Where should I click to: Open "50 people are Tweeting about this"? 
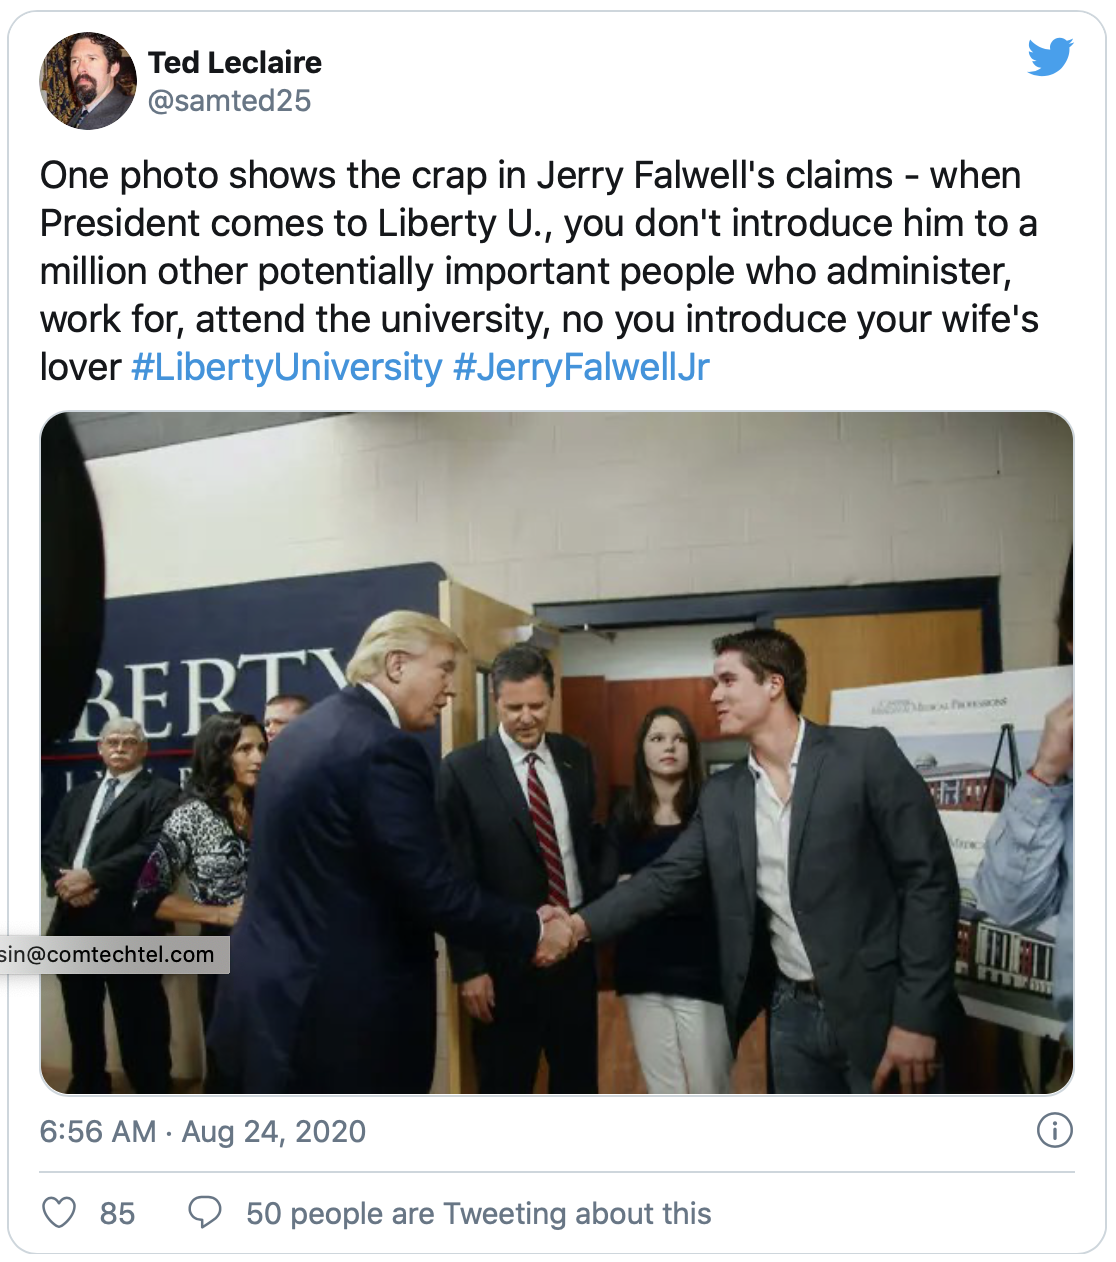[478, 1213]
